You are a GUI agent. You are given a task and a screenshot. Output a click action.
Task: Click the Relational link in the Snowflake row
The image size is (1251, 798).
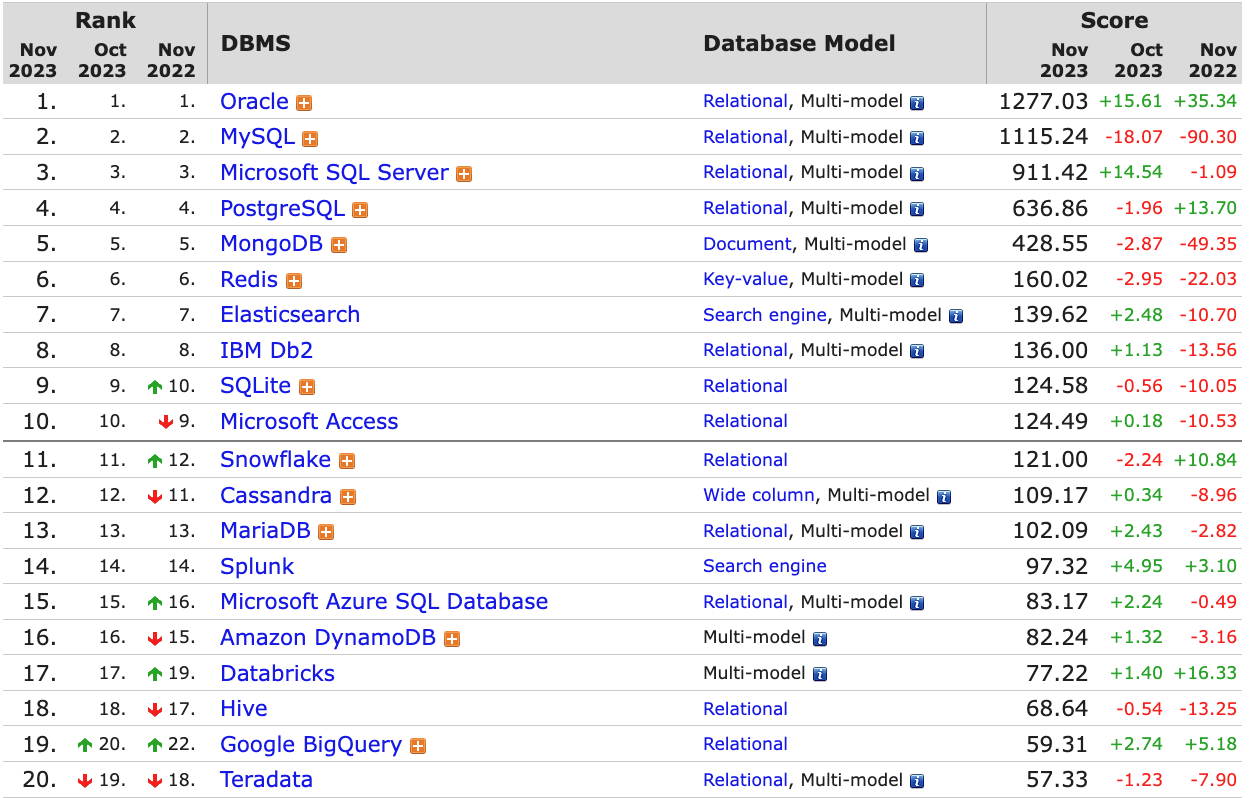[x=745, y=460]
